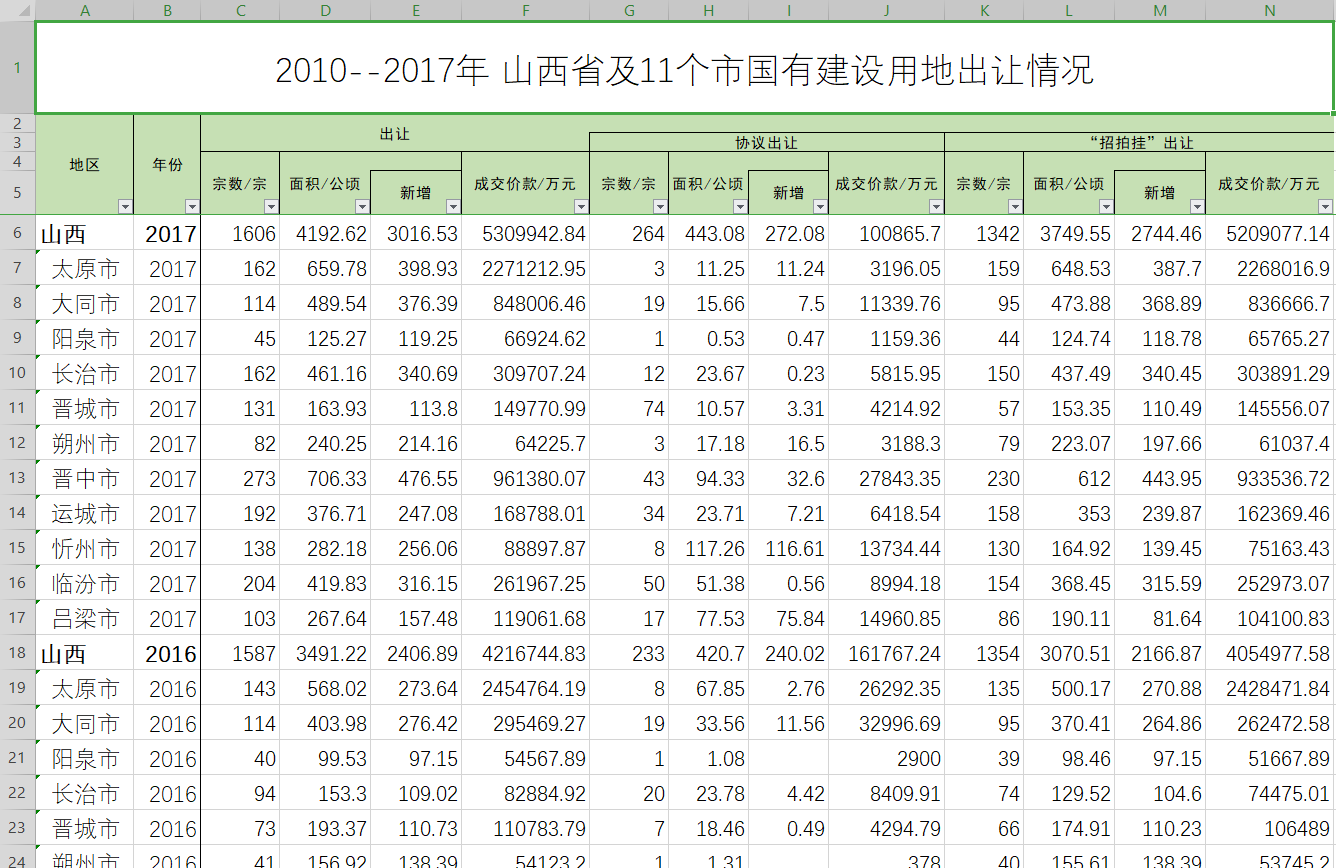The width and height of the screenshot is (1336, 868).
Task: Select the cell containing 4192.62
Action: pyautogui.click(x=325, y=234)
